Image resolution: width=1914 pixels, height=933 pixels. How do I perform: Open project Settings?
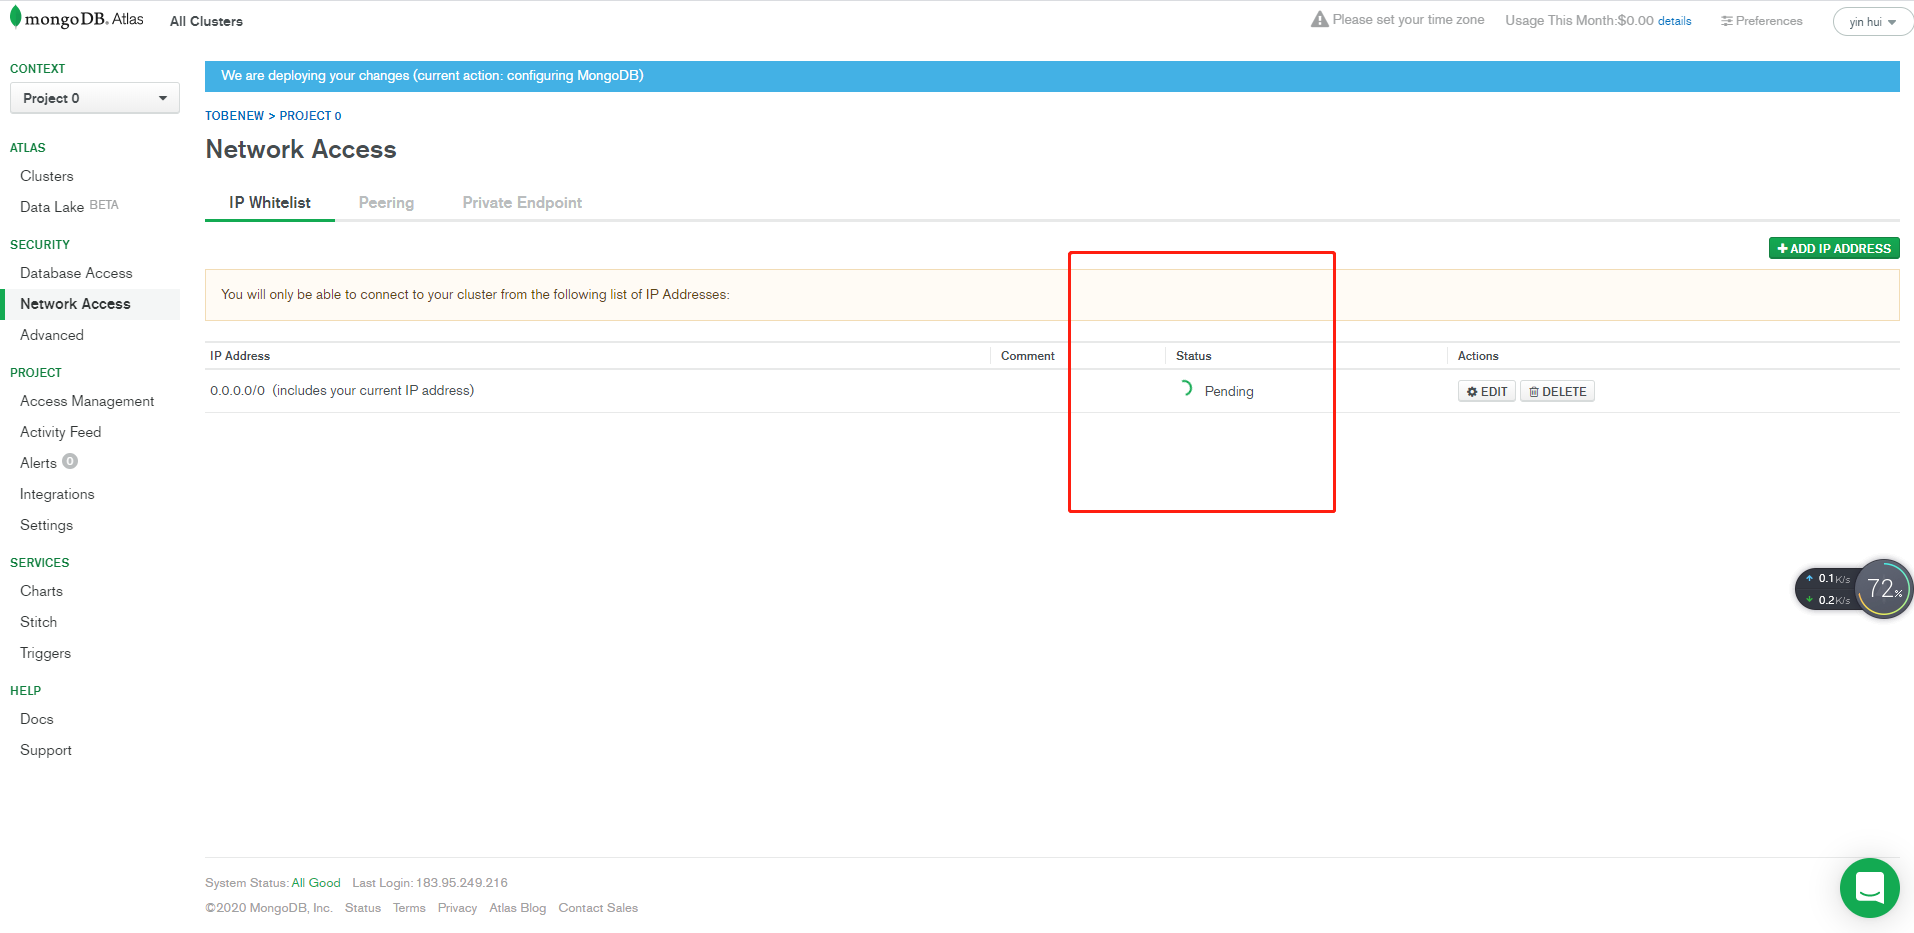tap(46, 525)
